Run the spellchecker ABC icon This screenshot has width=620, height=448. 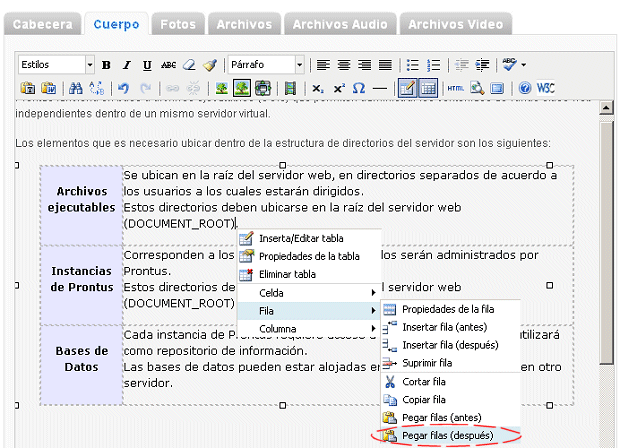509,64
